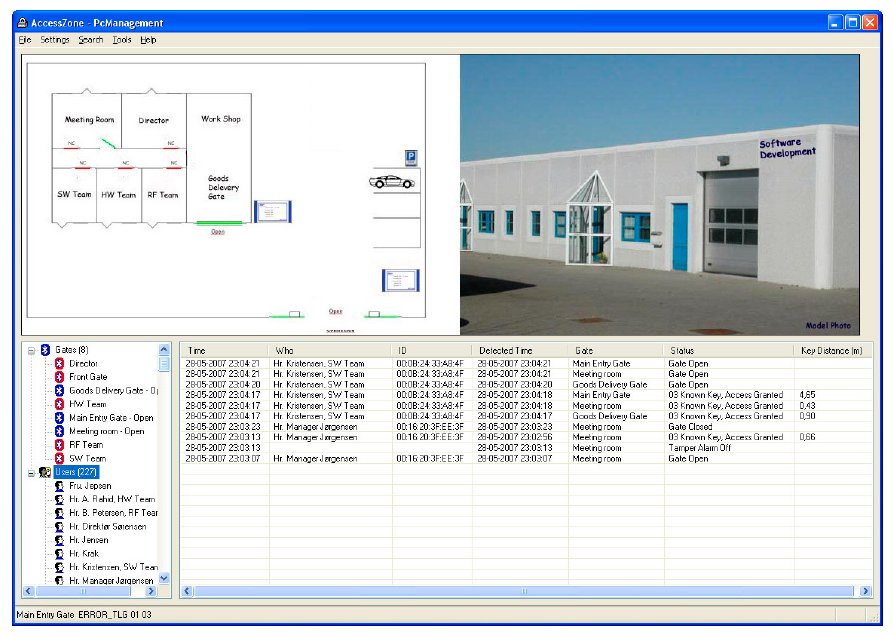Image resolution: width=893 pixels, height=635 pixels.
Task: Click the blue icon beside Main Entry Gate - Open
Action: (x=59, y=417)
